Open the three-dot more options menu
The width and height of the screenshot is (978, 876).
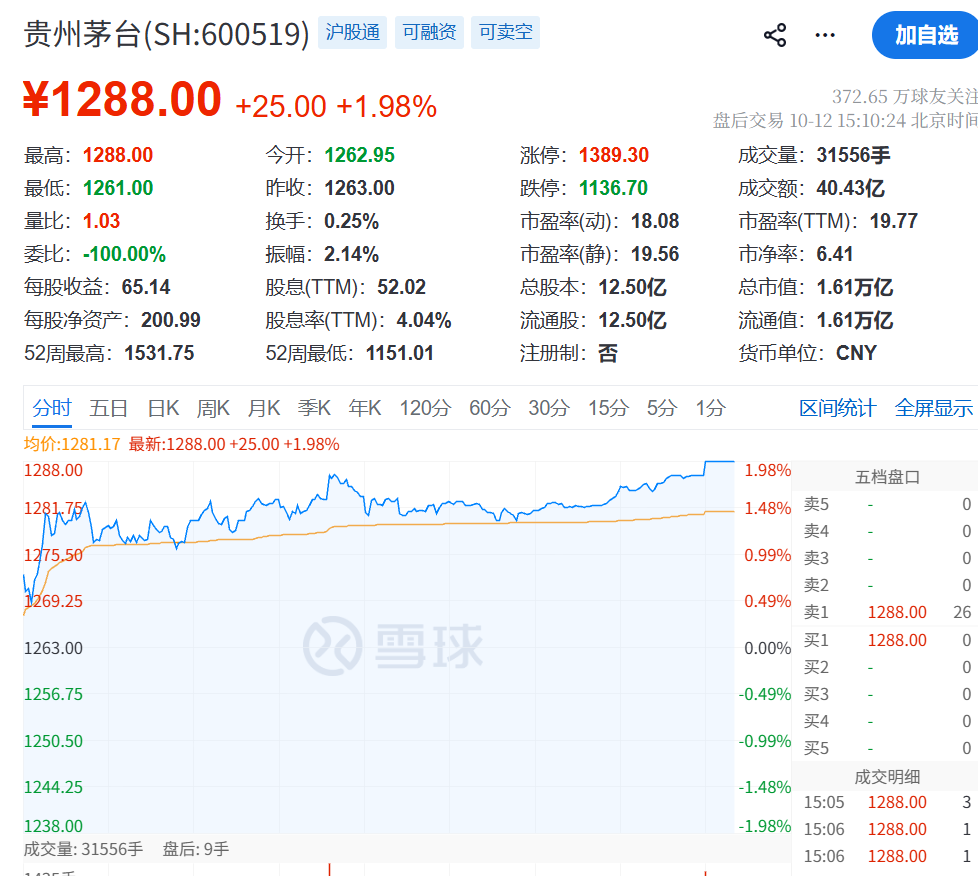825,35
